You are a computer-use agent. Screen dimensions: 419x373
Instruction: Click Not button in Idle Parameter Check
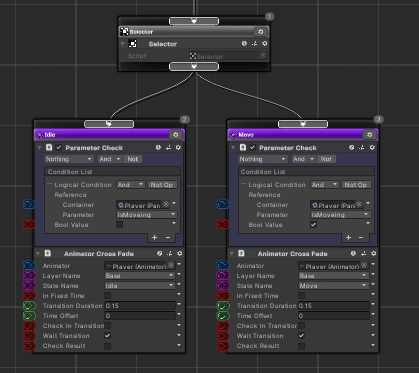pyautogui.click(x=133, y=159)
